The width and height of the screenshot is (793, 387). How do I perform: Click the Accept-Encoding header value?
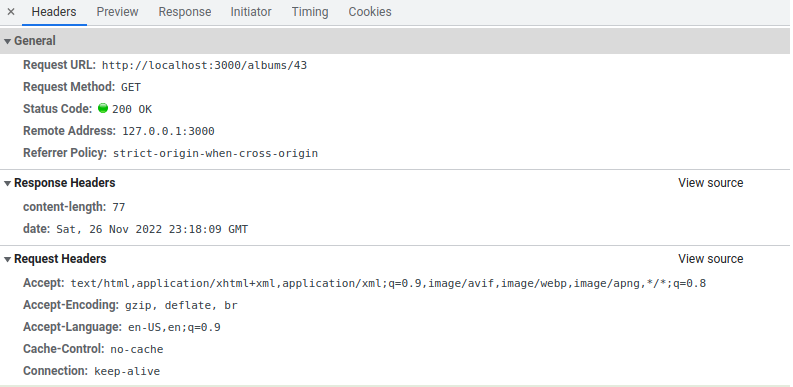pos(181,306)
